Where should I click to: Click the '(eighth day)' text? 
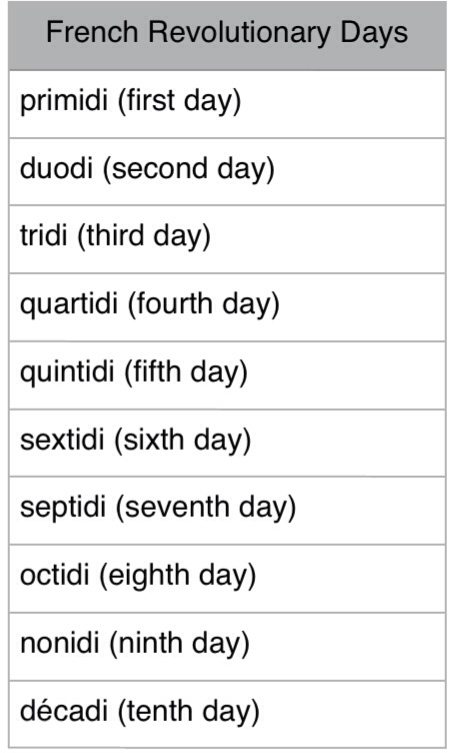click(178, 577)
